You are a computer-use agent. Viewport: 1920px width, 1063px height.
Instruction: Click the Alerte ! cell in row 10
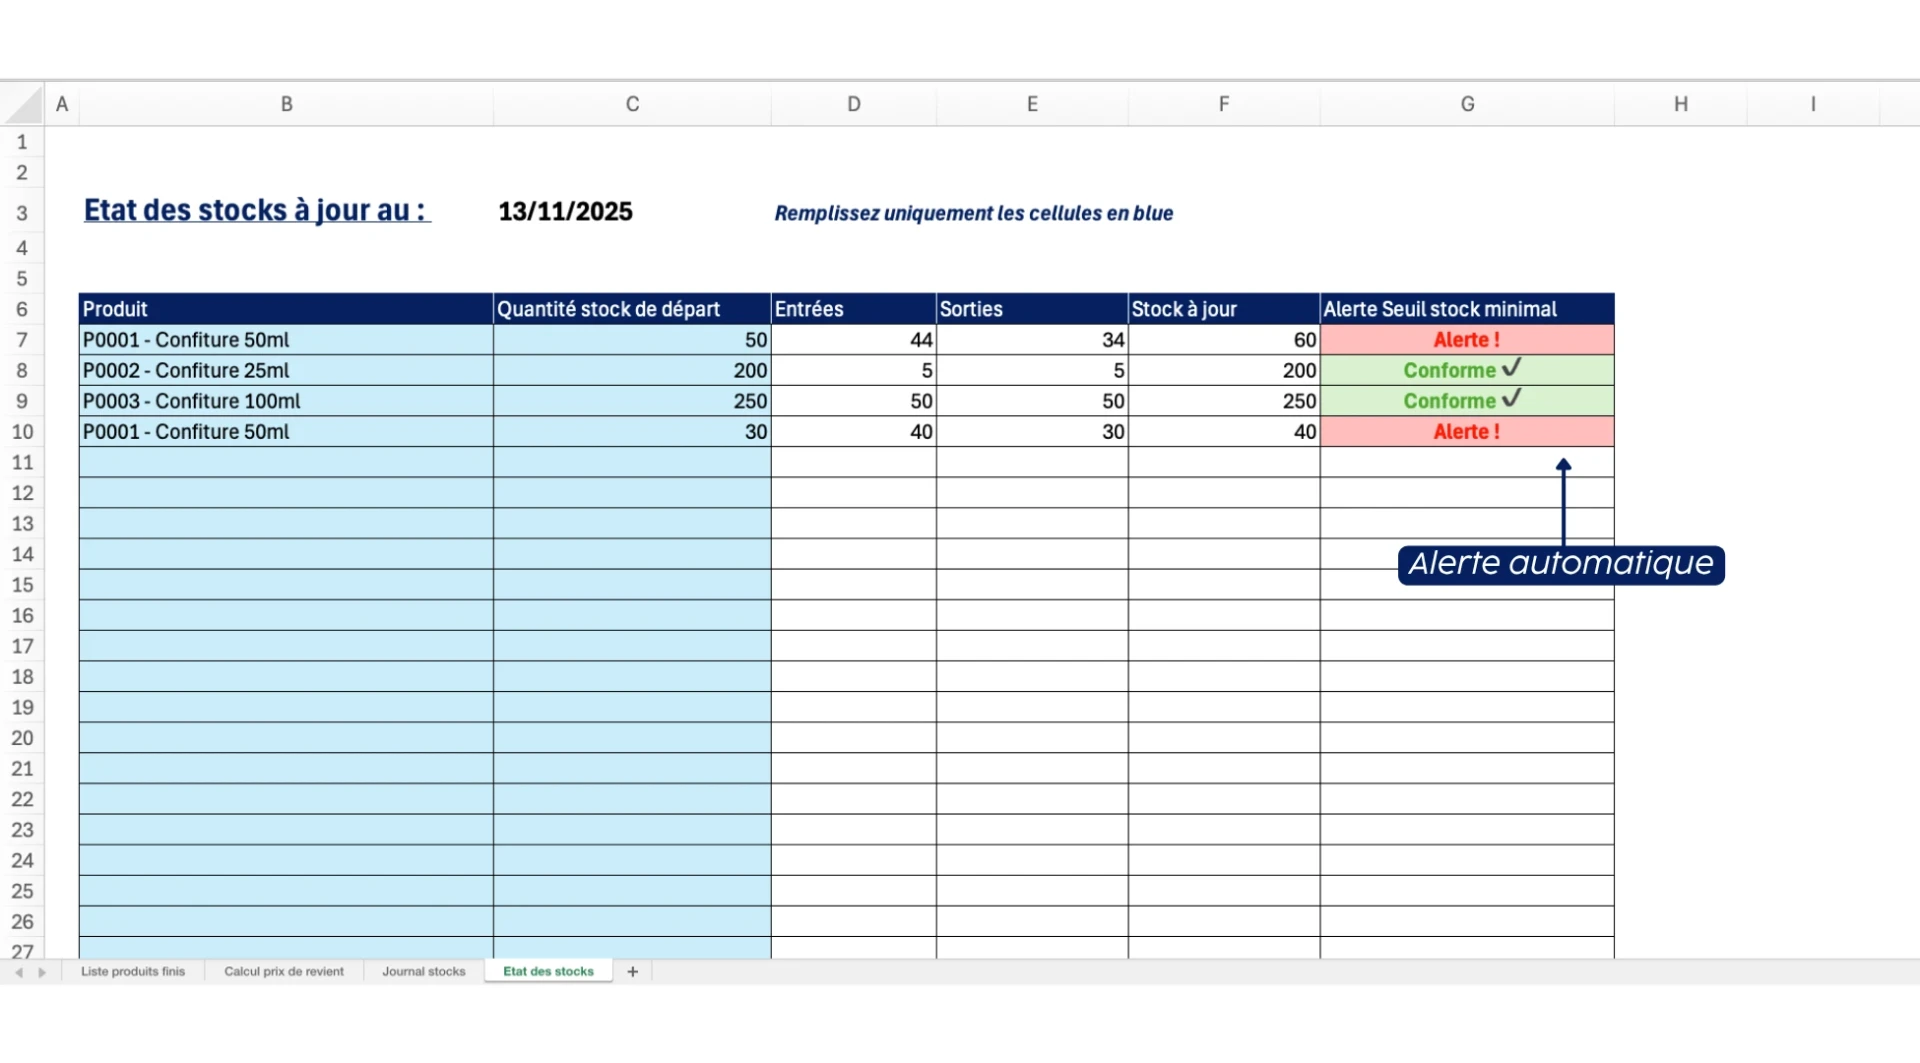tap(1467, 432)
